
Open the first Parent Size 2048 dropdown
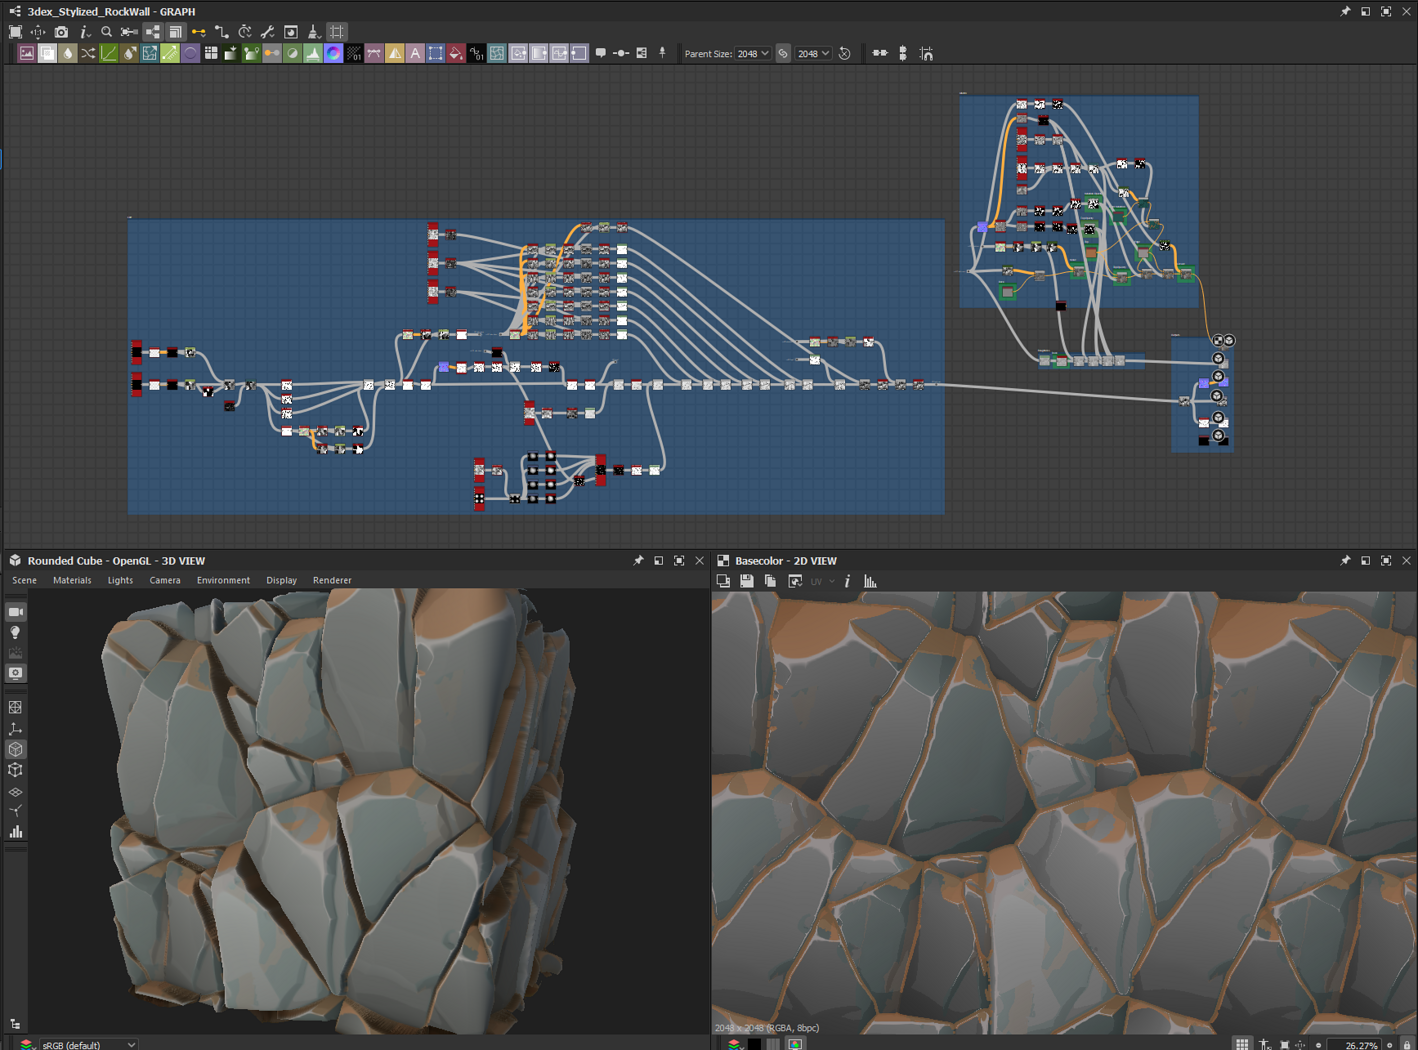pyautogui.click(x=754, y=54)
